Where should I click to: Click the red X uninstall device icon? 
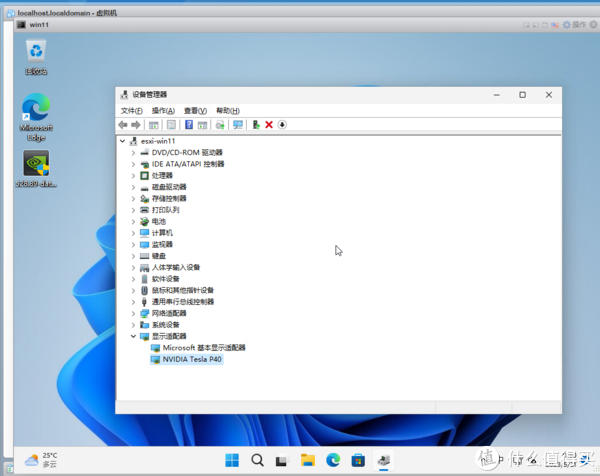[x=269, y=125]
